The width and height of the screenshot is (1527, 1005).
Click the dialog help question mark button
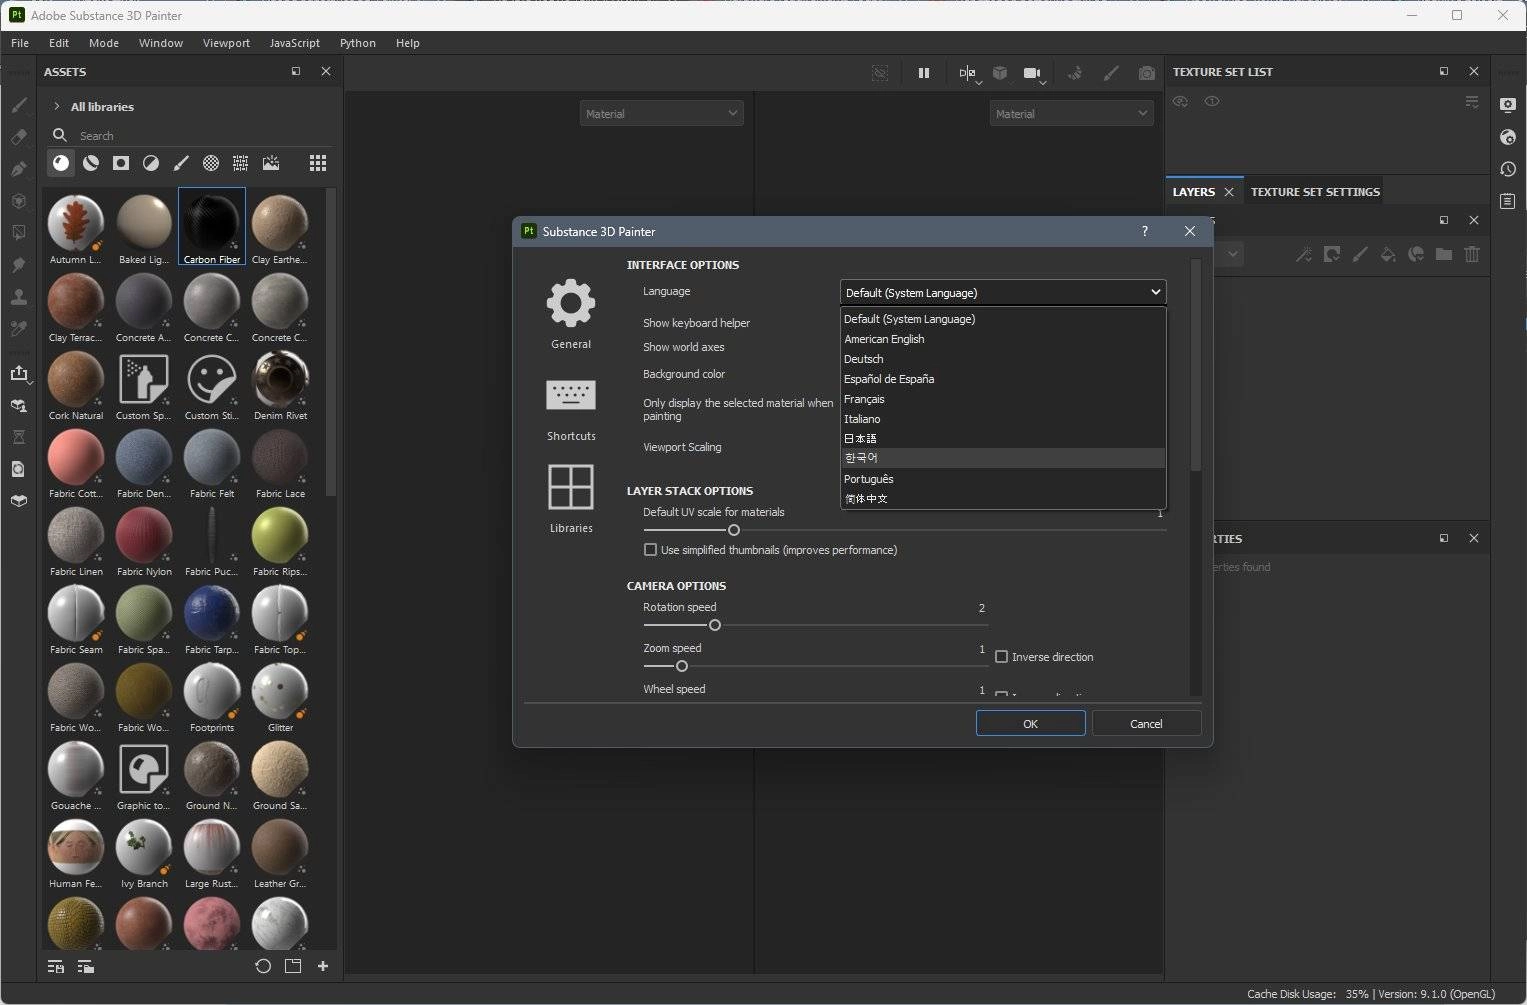[1145, 231]
